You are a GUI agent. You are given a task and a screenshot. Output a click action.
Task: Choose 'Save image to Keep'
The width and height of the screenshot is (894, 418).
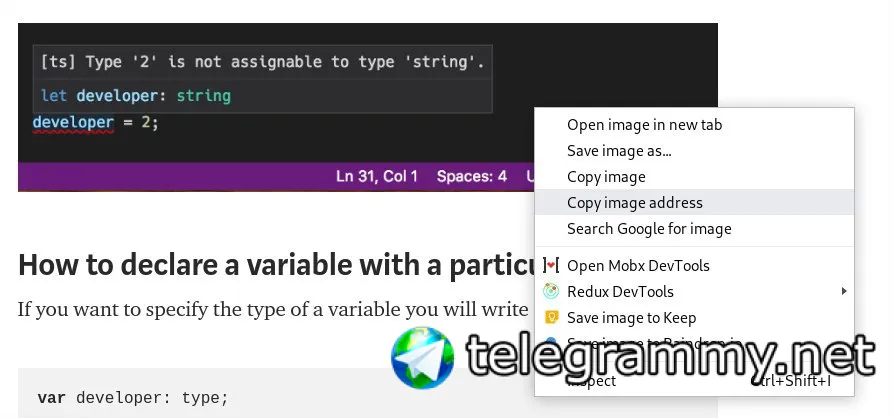631,318
